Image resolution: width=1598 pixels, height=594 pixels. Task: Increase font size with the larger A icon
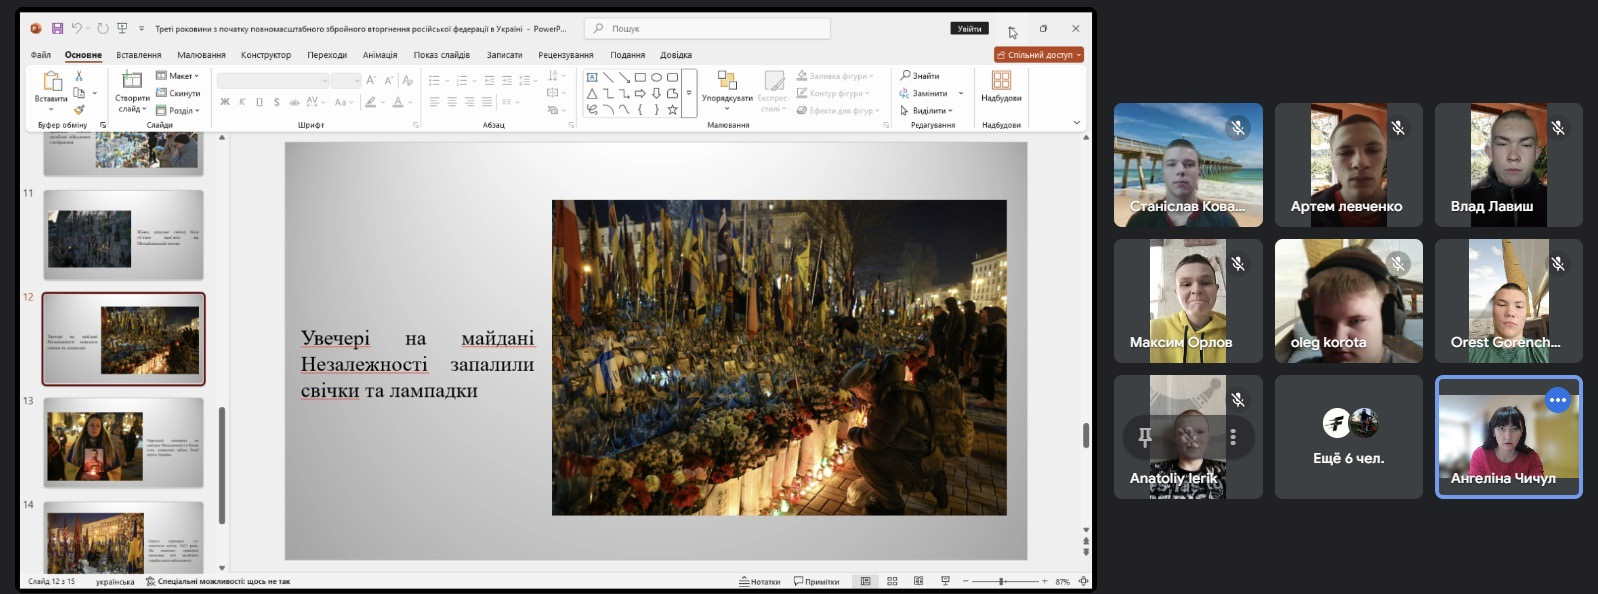pos(371,80)
